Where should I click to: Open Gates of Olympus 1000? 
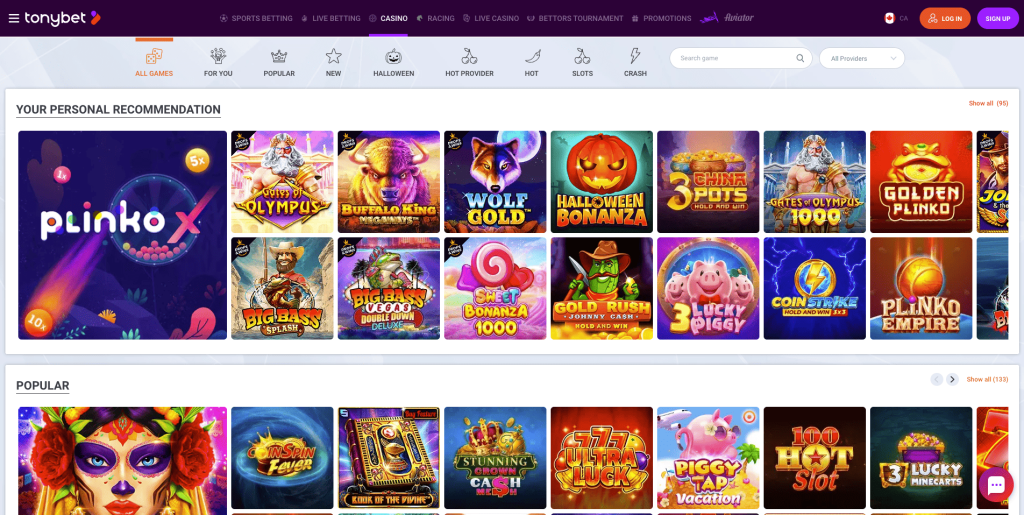(x=814, y=181)
